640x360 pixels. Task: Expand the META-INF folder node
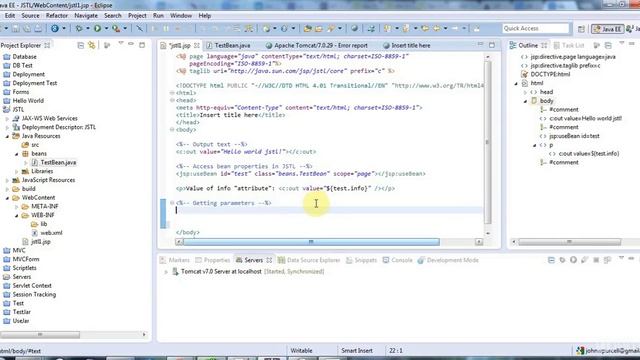click(x=17, y=207)
